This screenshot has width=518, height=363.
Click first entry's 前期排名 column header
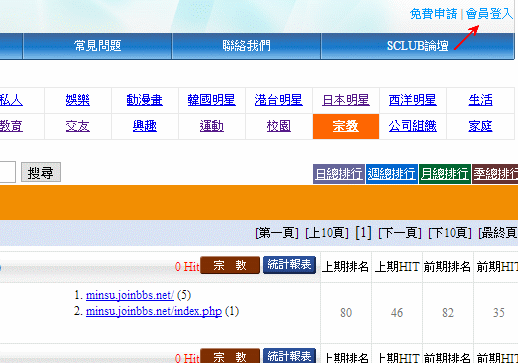coord(447,267)
